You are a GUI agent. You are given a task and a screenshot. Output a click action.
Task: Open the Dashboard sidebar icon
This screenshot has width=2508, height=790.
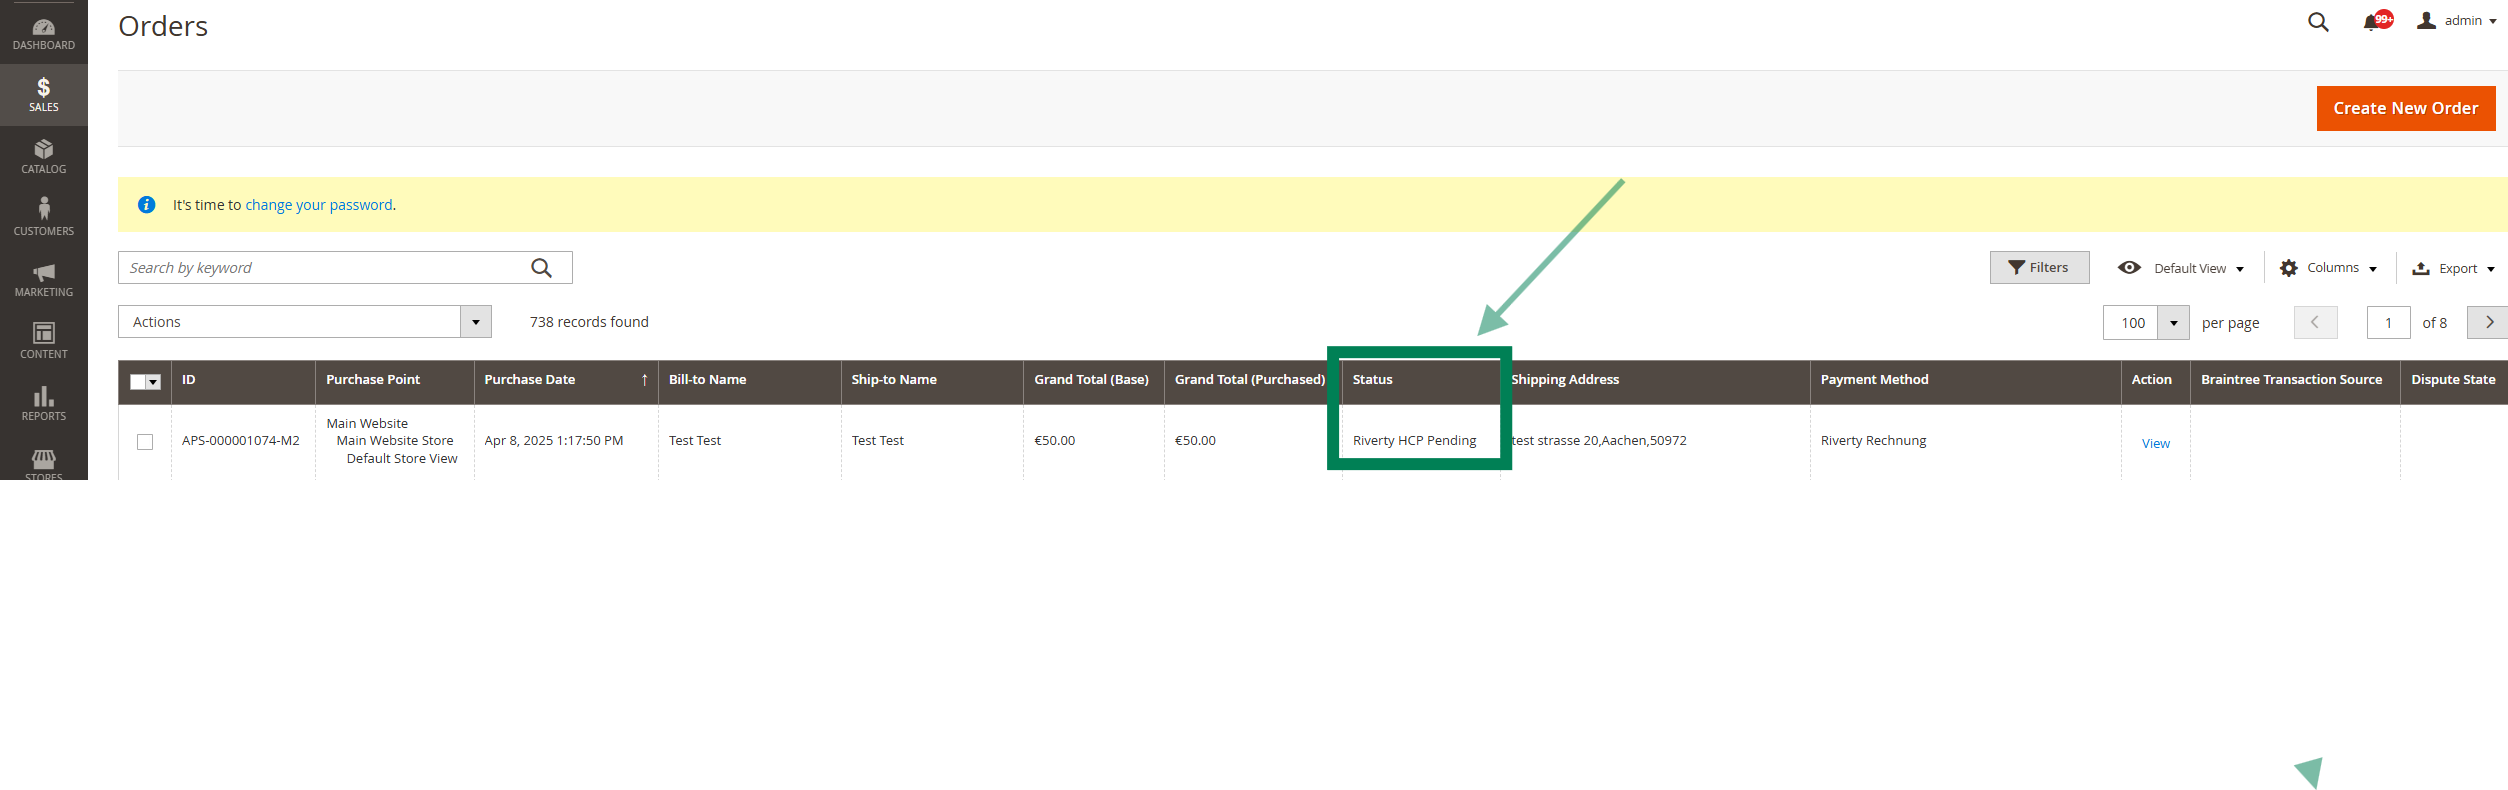(x=43, y=34)
